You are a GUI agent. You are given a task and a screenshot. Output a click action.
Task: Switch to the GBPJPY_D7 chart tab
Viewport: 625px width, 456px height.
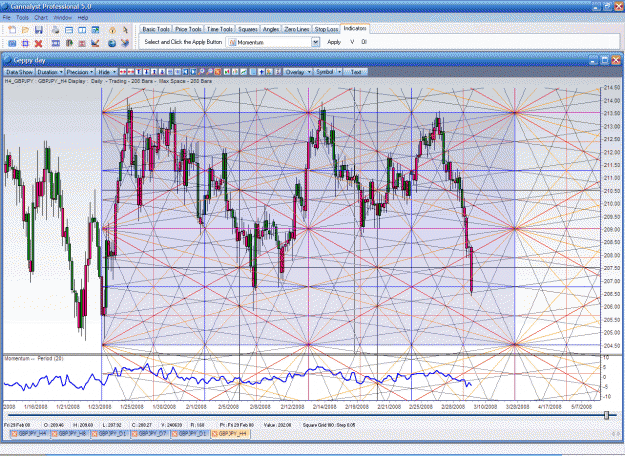(149, 433)
